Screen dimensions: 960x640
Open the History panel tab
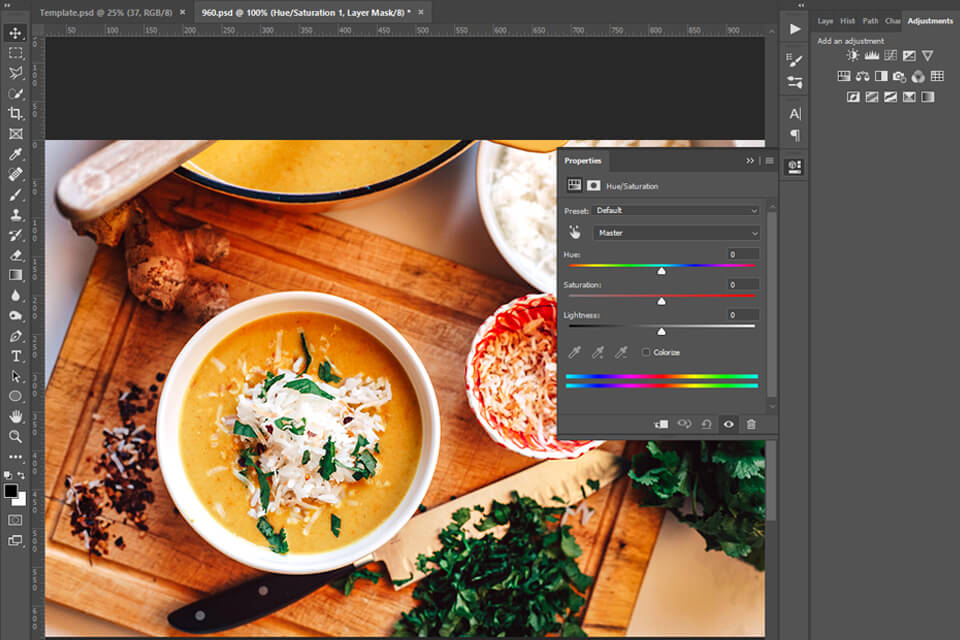click(x=847, y=21)
